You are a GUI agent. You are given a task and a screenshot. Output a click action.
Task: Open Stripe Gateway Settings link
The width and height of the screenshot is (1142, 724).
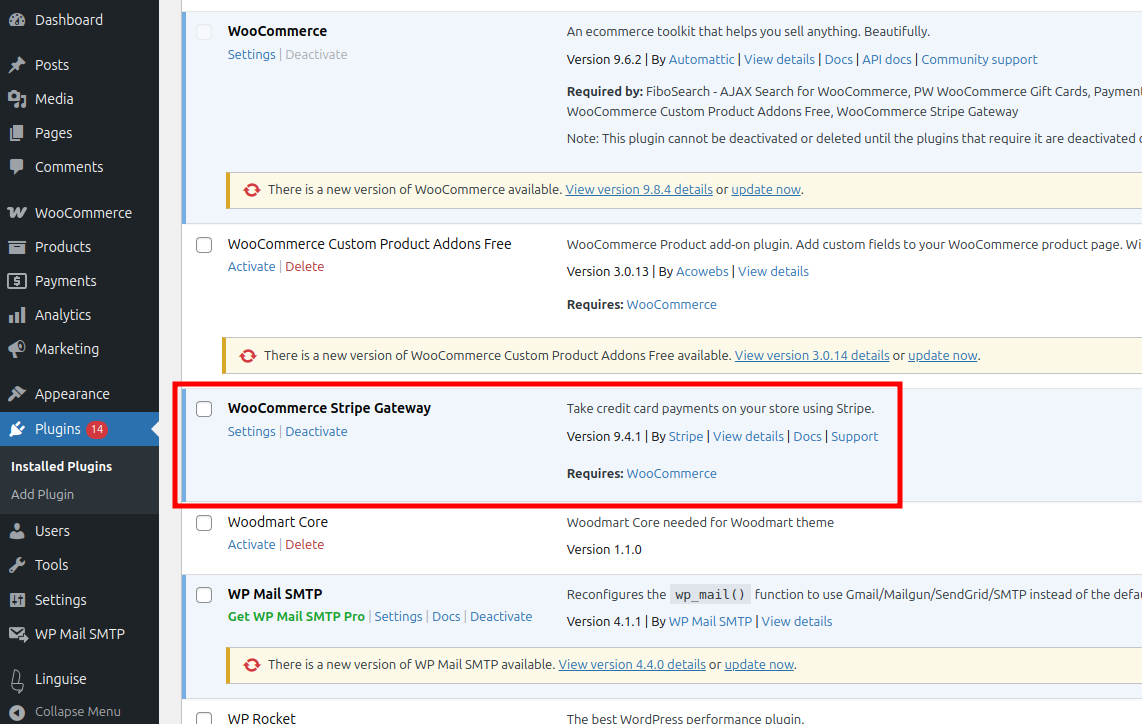[x=251, y=431]
